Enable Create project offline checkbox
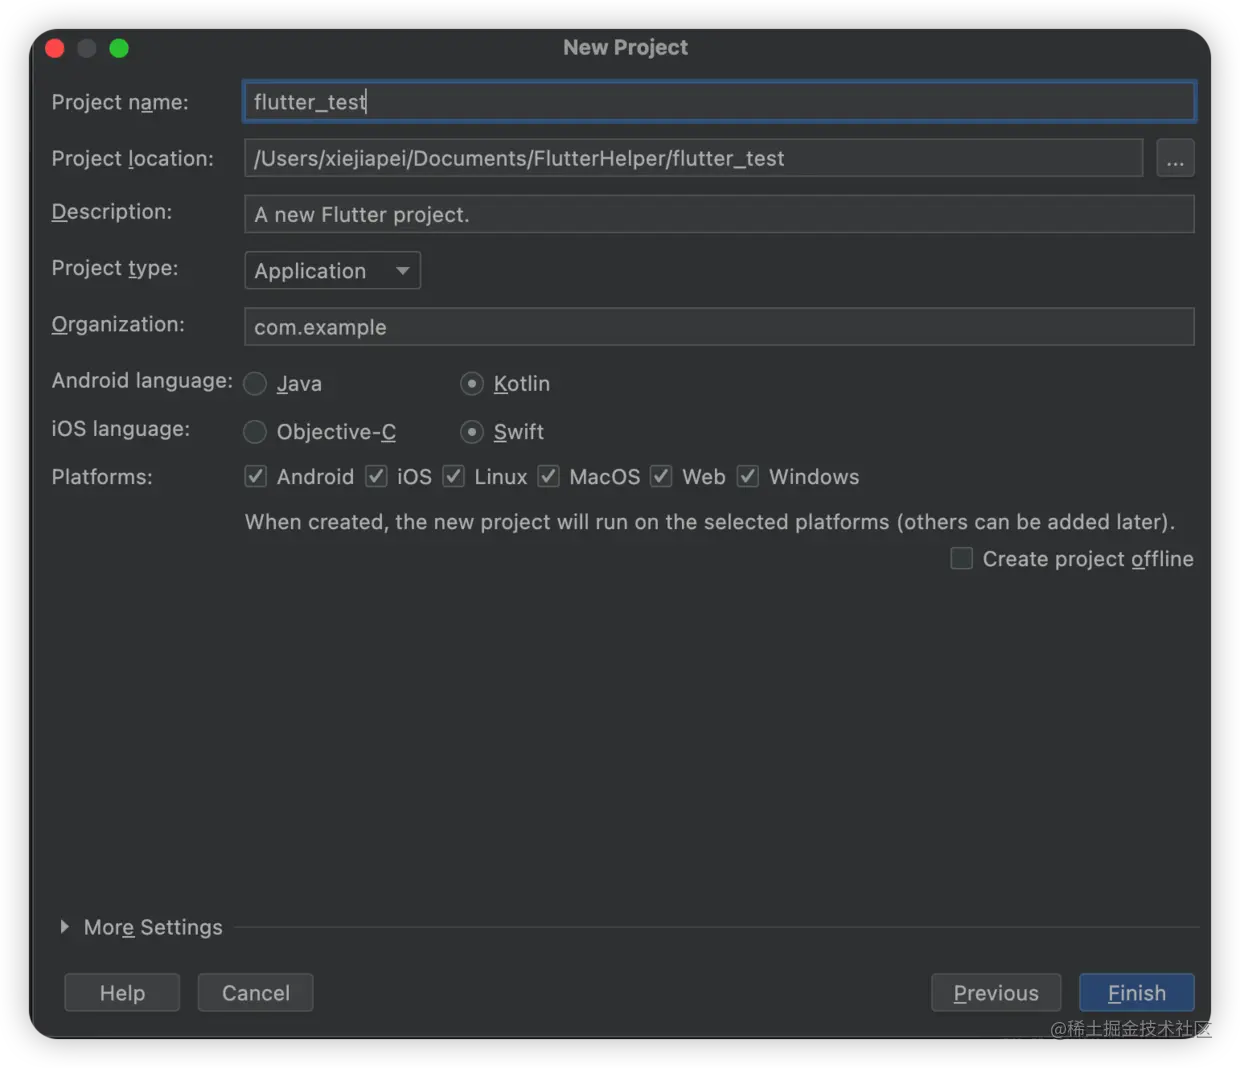This screenshot has width=1240, height=1068. point(962,559)
